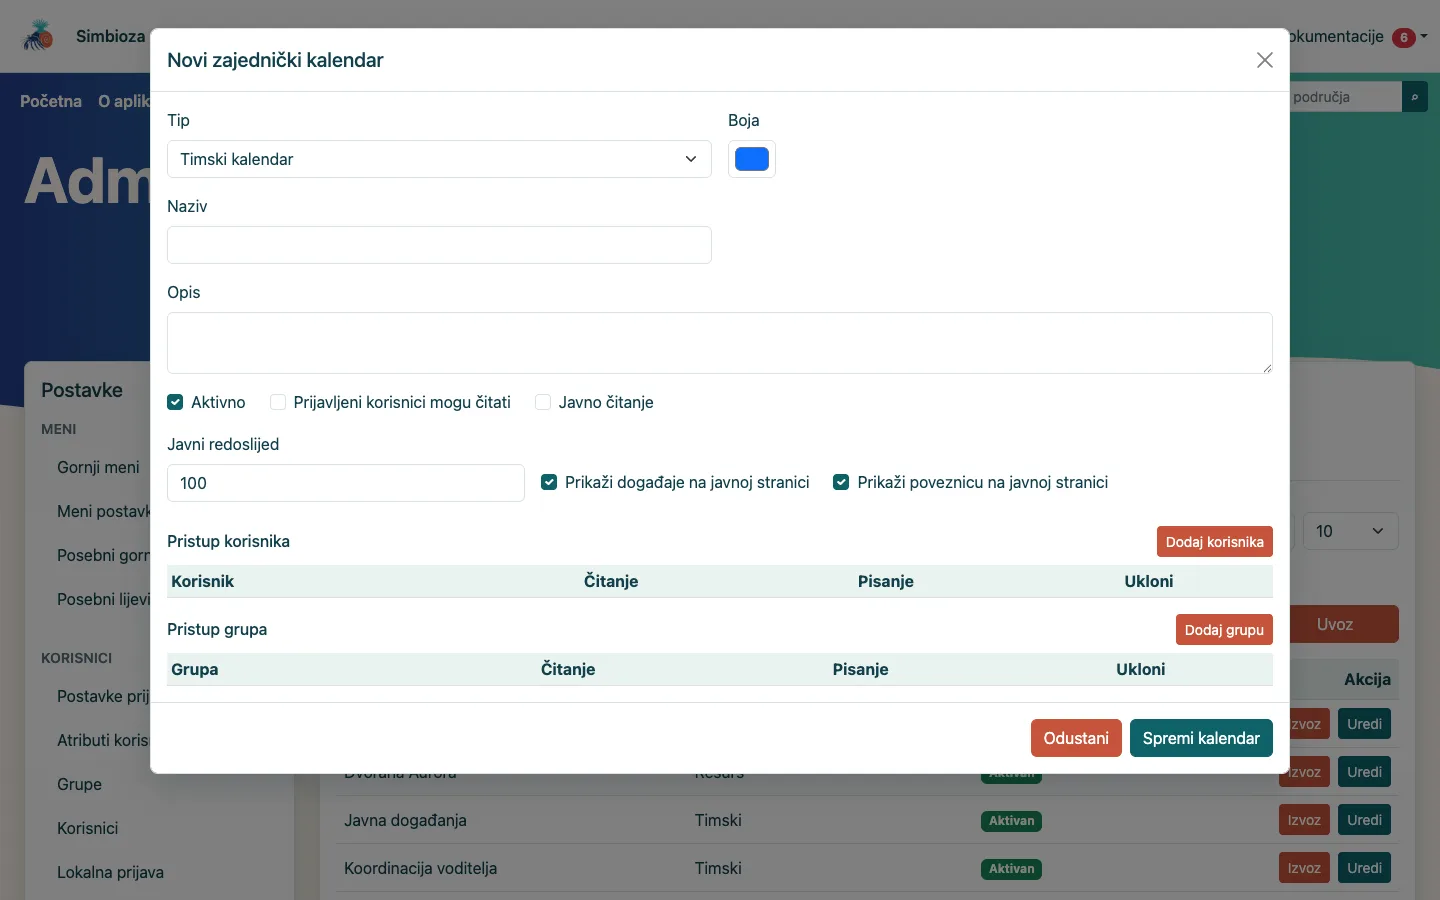The height and width of the screenshot is (900, 1440).
Task: Click the Dodaj korisnika button
Action: click(x=1215, y=542)
